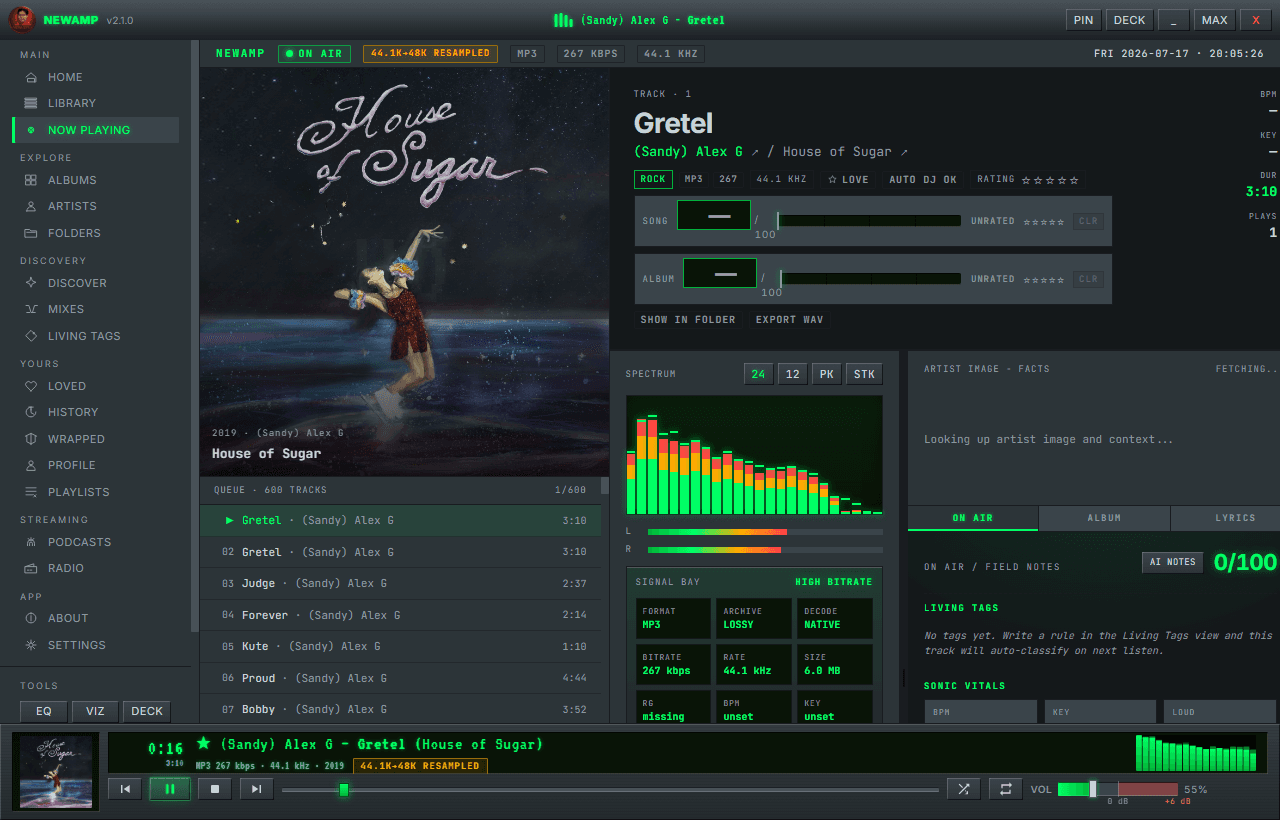Select NOW PLAYING in the sidebar
The width and height of the screenshot is (1280, 820).
(x=97, y=130)
